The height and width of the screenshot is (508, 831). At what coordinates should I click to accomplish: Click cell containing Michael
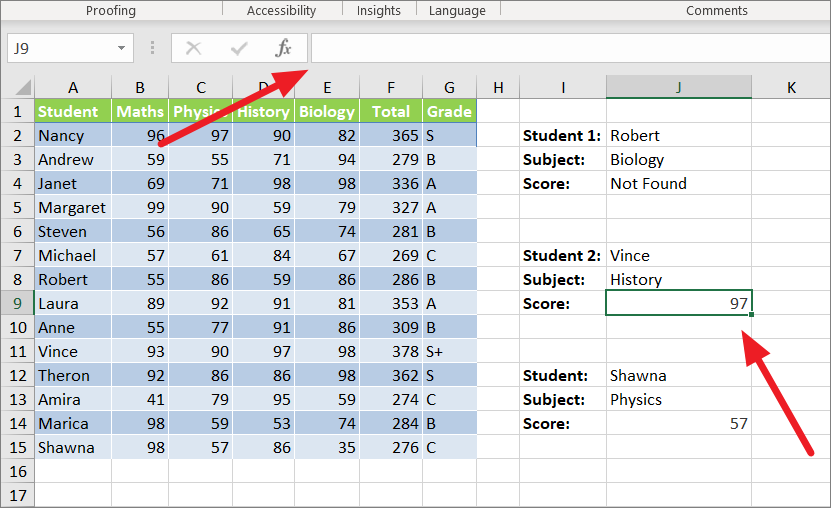point(73,256)
